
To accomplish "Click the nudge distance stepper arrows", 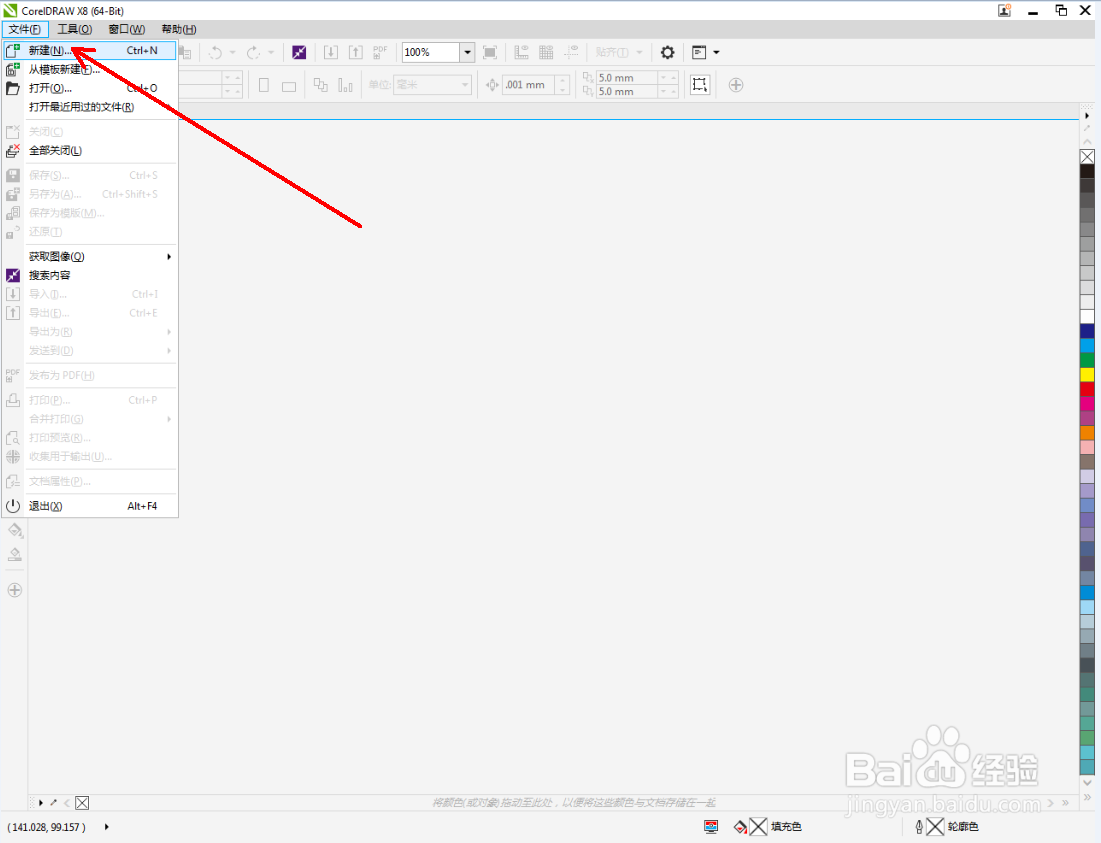I will coord(562,85).
